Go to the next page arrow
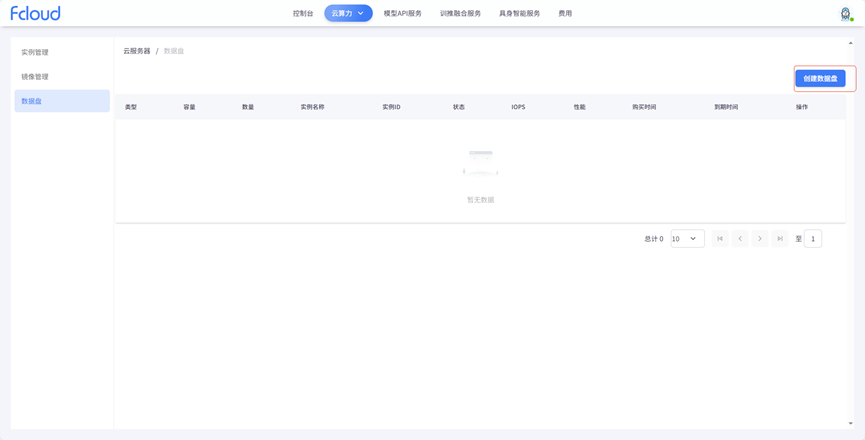 tap(760, 239)
